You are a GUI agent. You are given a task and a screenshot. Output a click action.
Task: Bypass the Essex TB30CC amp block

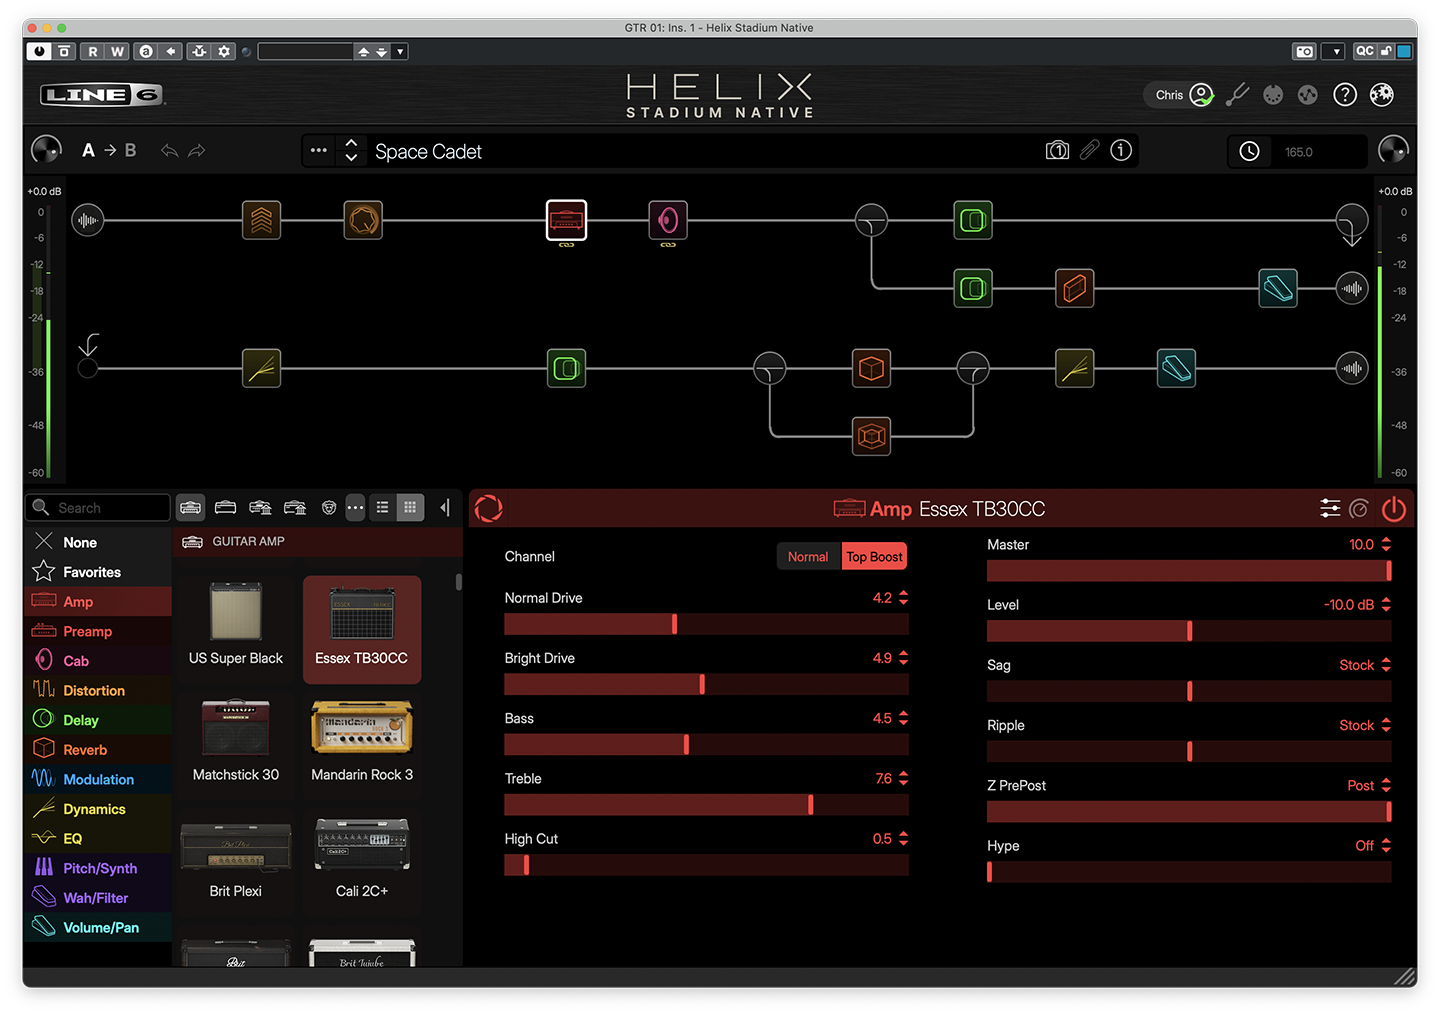pos(1394,509)
